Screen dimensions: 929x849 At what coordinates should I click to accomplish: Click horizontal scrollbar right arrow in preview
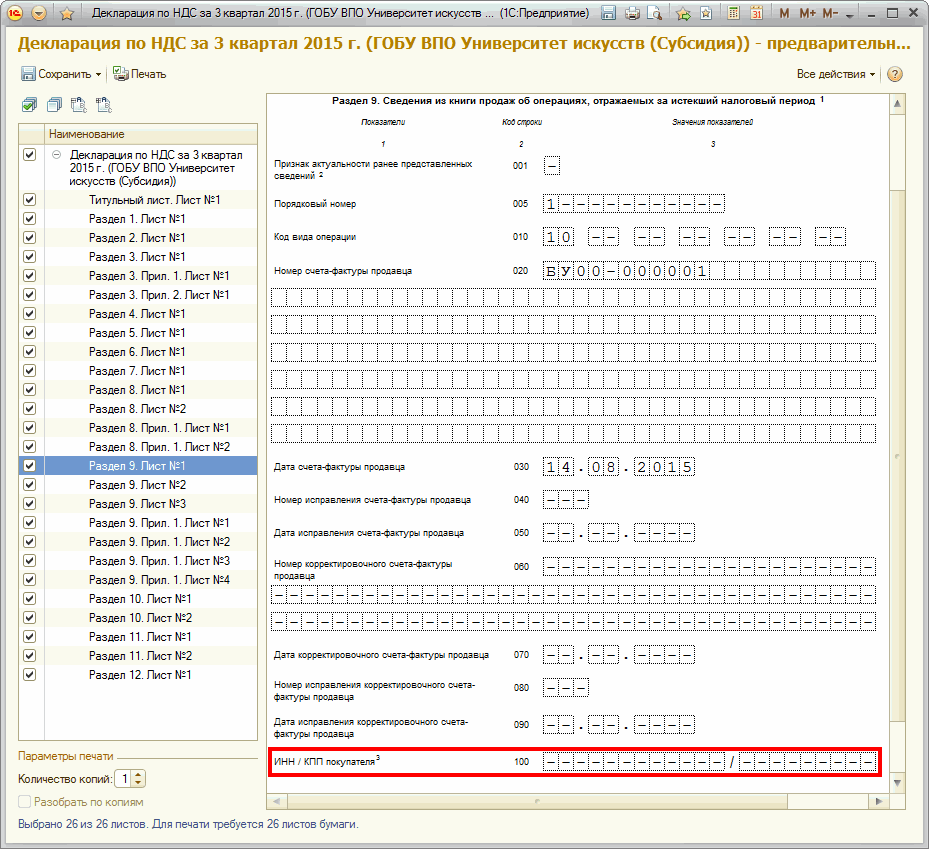click(x=879, y=801)
